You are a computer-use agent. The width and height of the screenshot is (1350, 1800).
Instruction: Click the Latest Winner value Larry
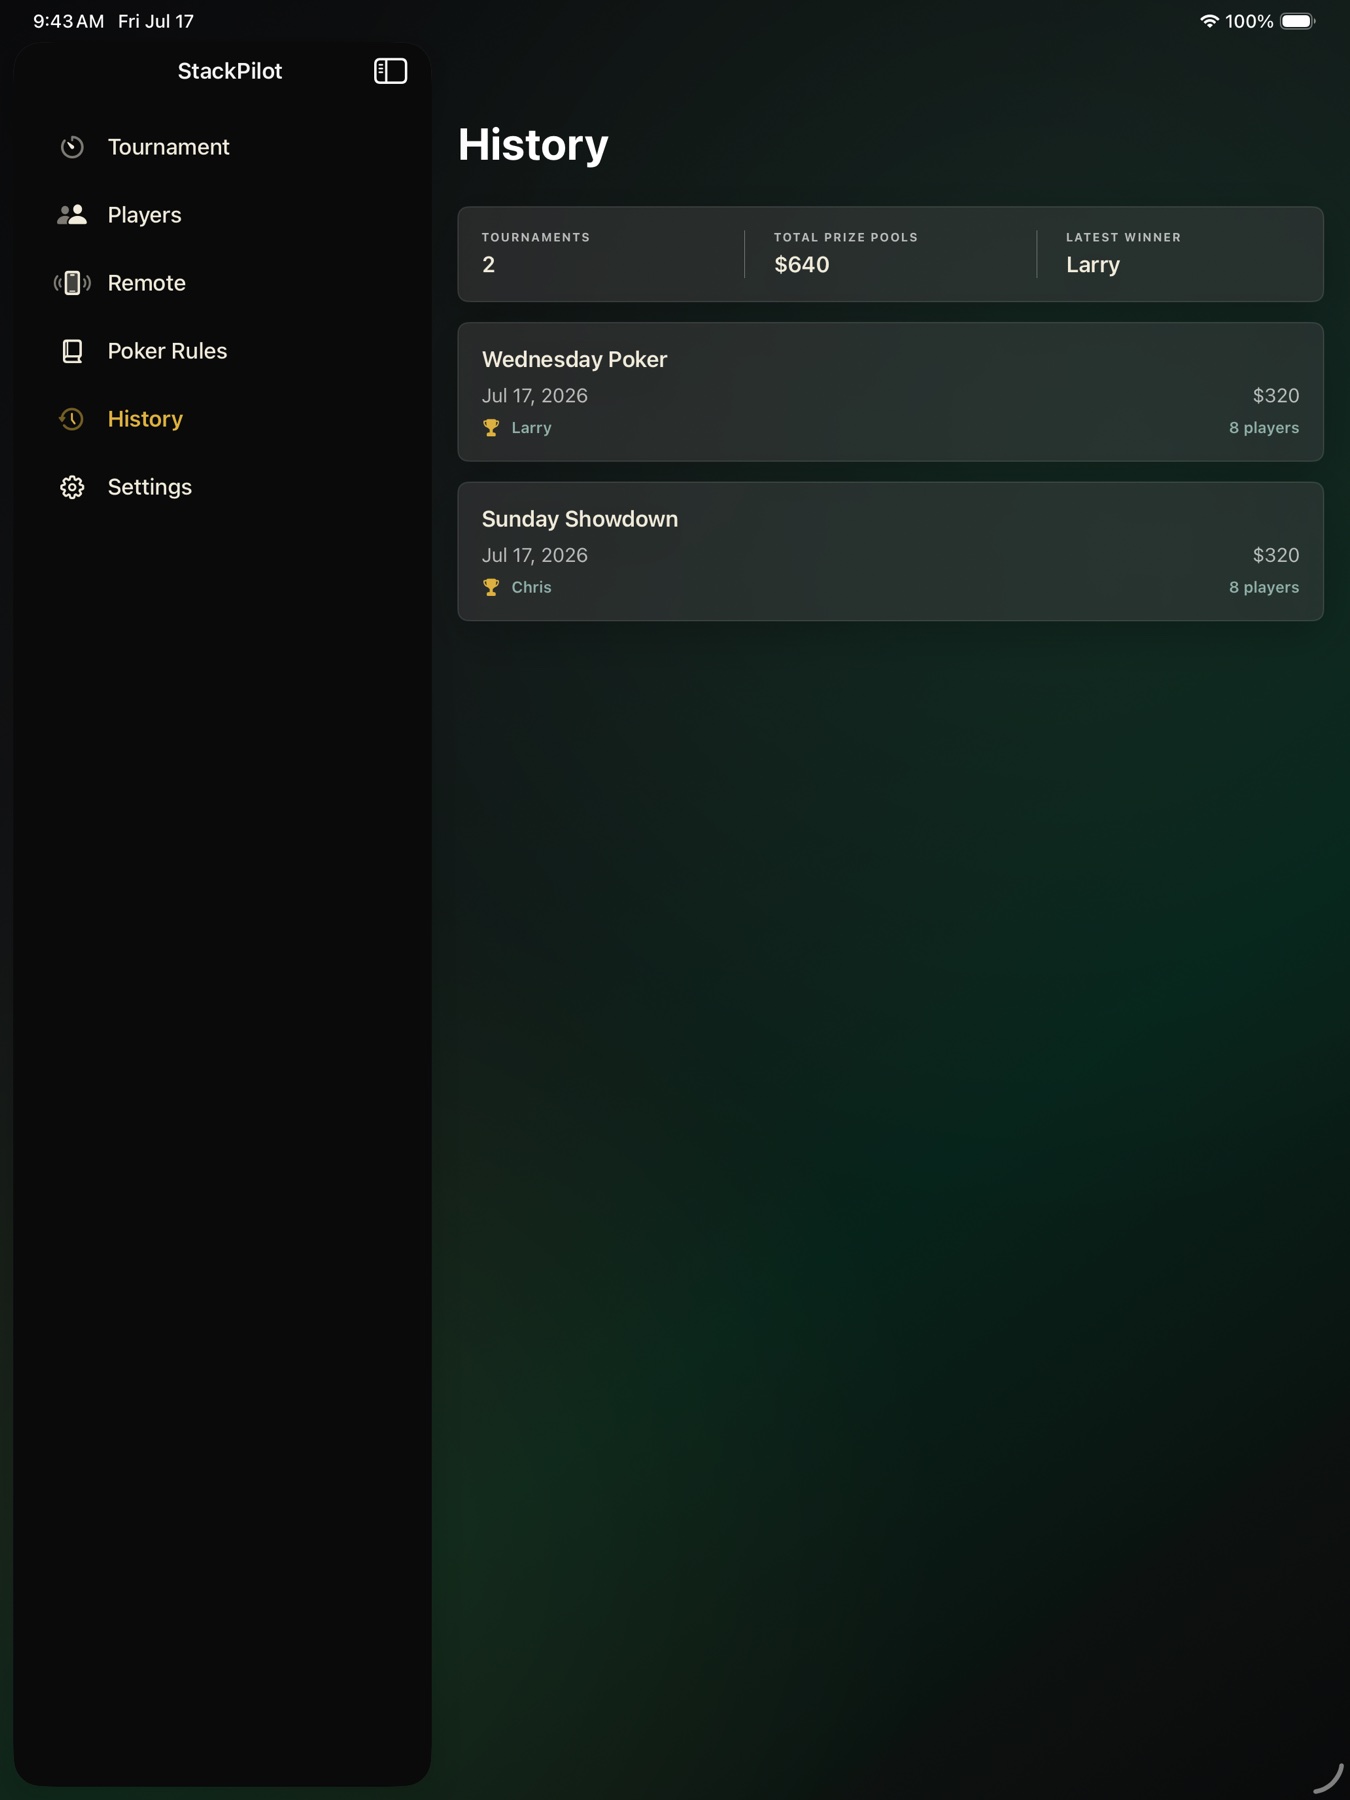[1093, 265]
